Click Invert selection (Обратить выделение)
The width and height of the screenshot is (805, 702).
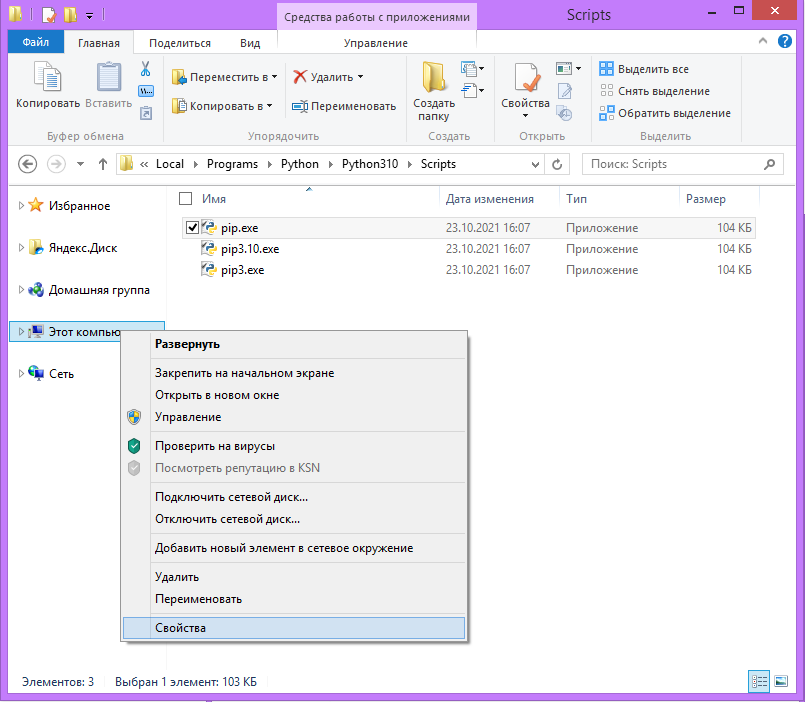coord(665,113)
